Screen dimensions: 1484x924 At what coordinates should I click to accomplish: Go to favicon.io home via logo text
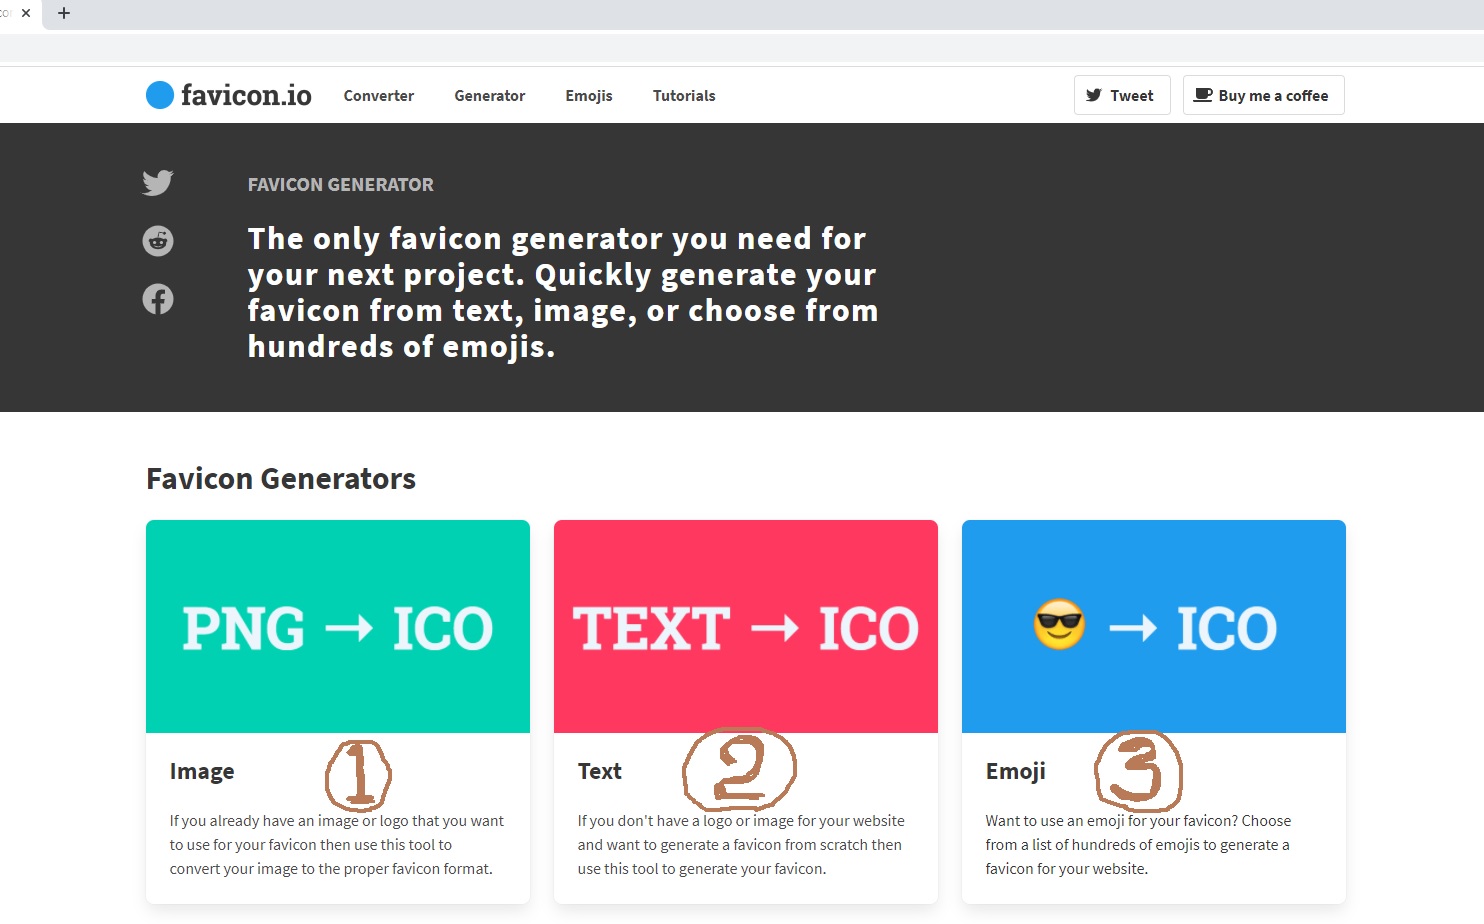[x=246, y=95]
